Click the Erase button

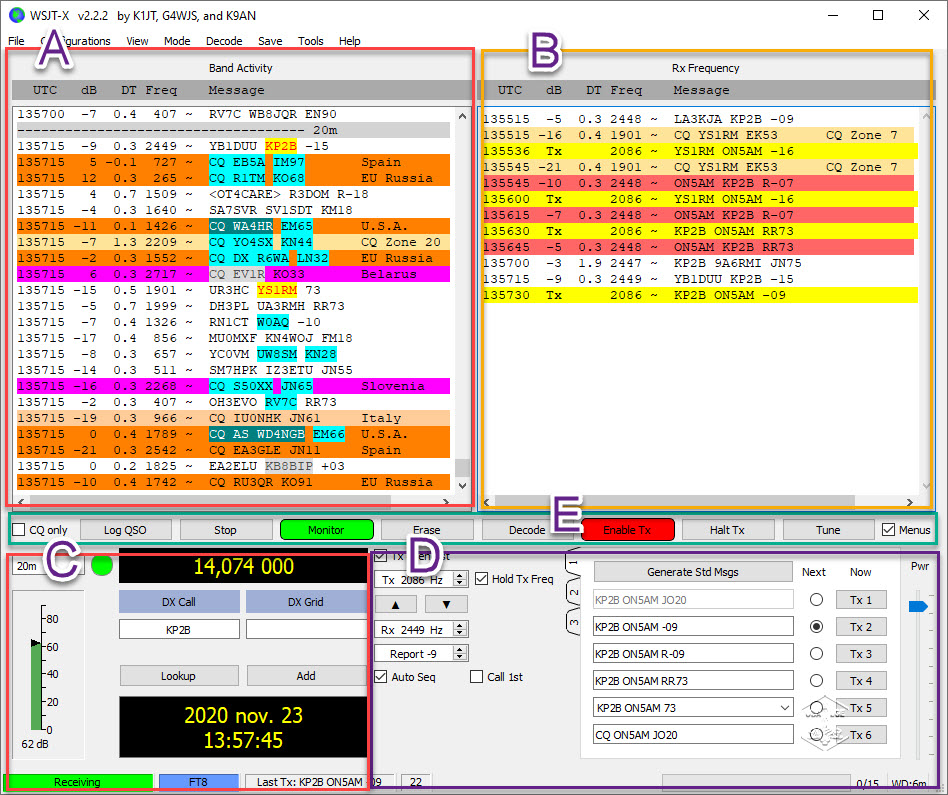[427, 530]
